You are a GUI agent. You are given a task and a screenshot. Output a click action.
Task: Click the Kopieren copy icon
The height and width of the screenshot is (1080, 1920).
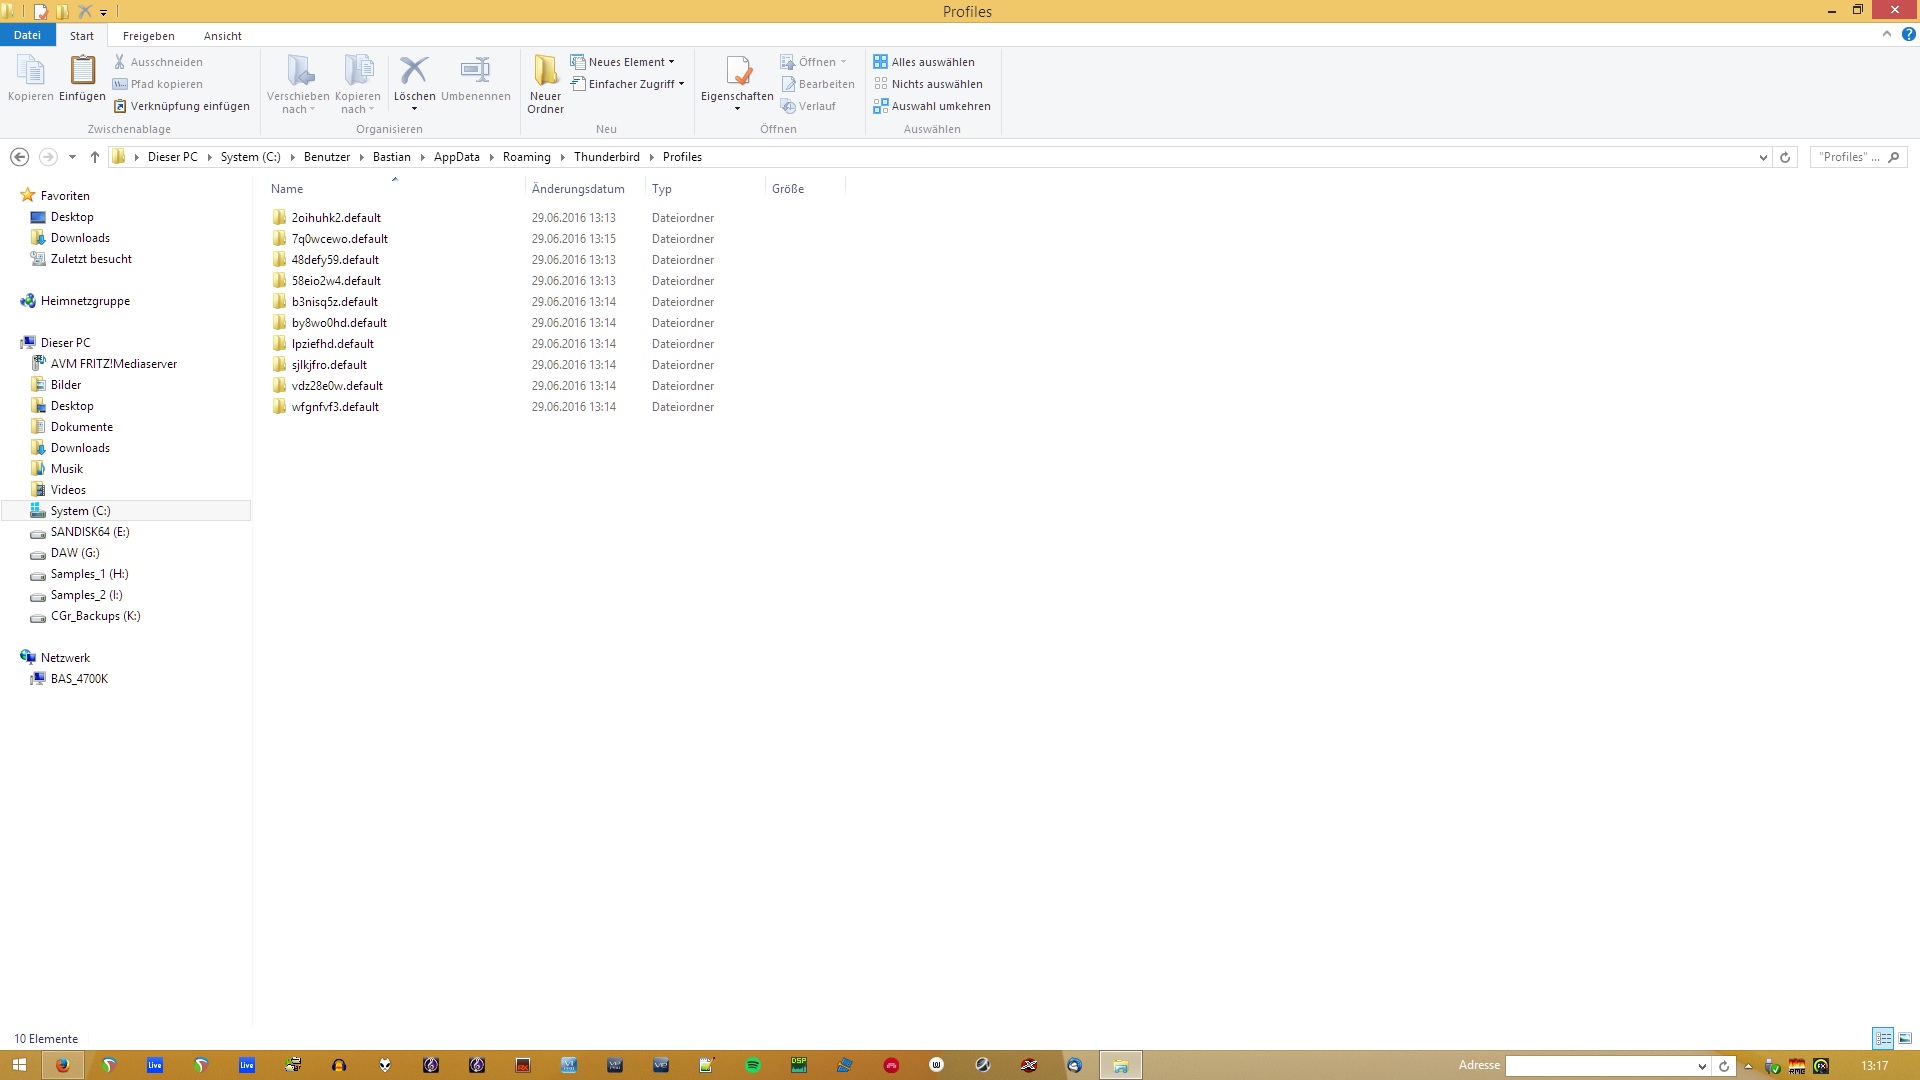31,72
